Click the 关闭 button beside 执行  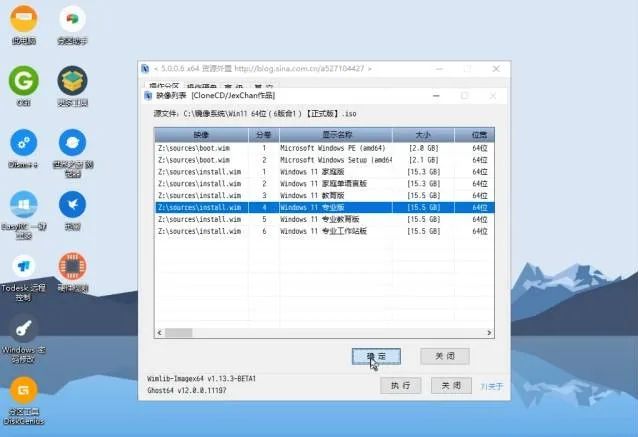(451, 385)
